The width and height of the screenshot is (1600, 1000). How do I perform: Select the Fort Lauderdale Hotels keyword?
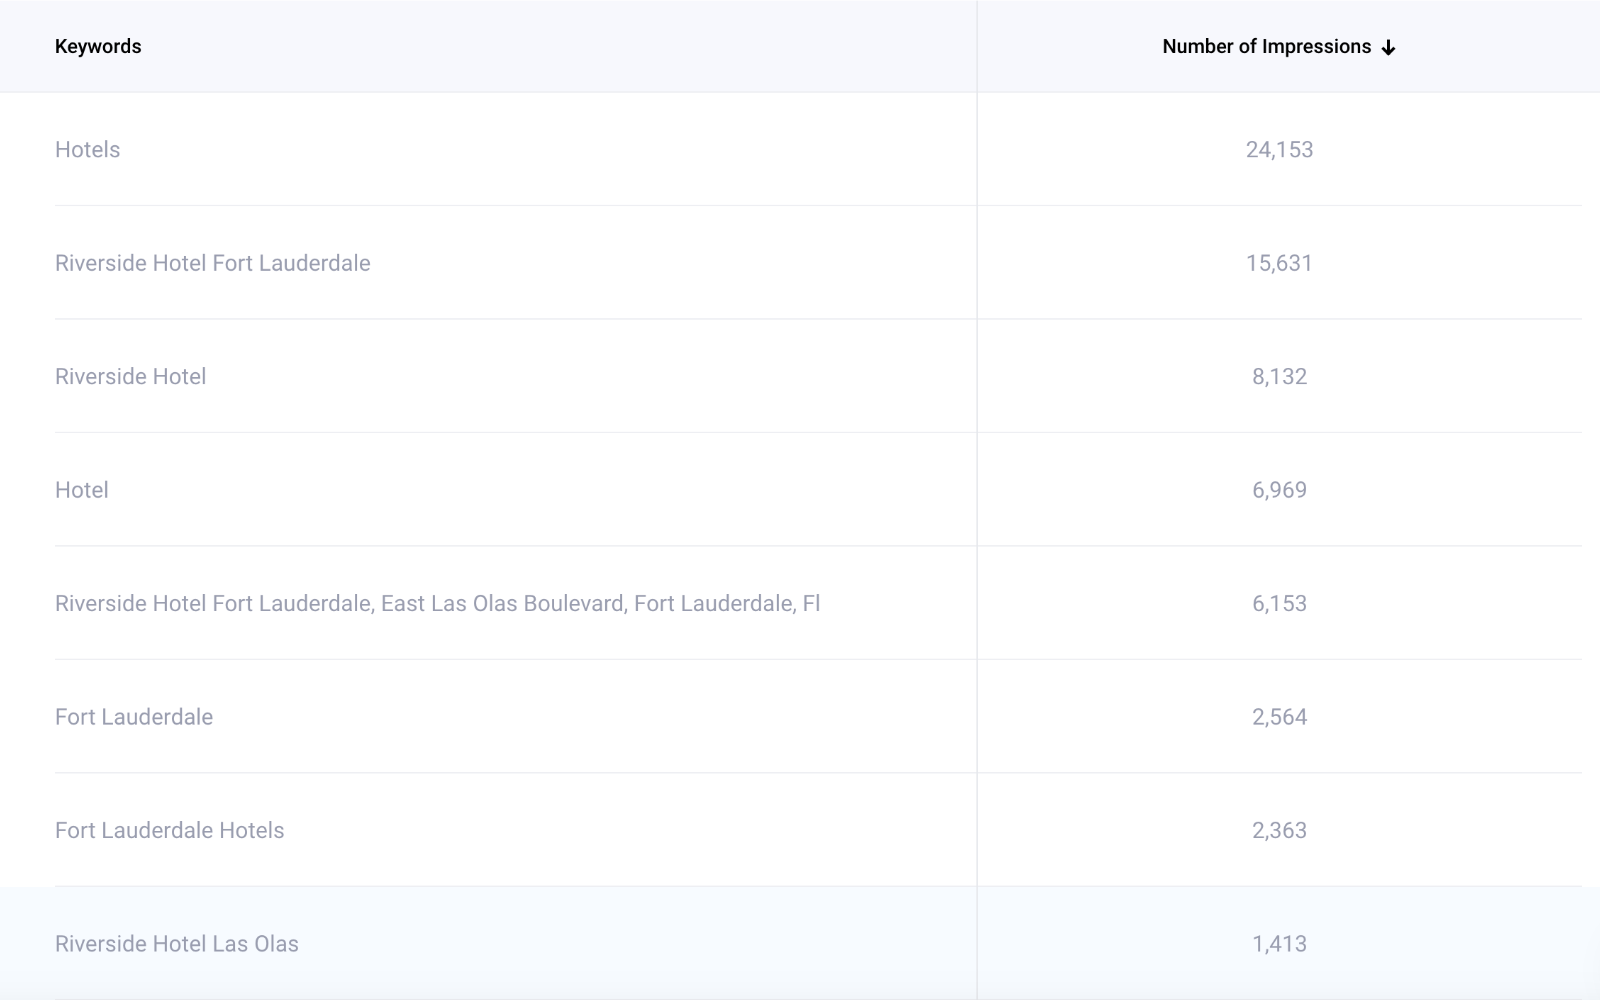[169, 831]
